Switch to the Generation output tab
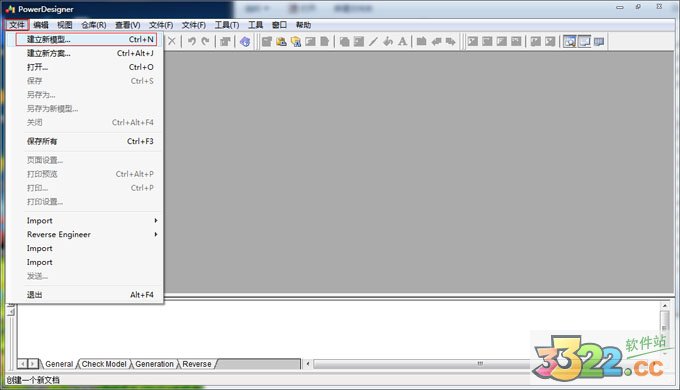The width and height of the screenshot is (680, 390). 154,364
